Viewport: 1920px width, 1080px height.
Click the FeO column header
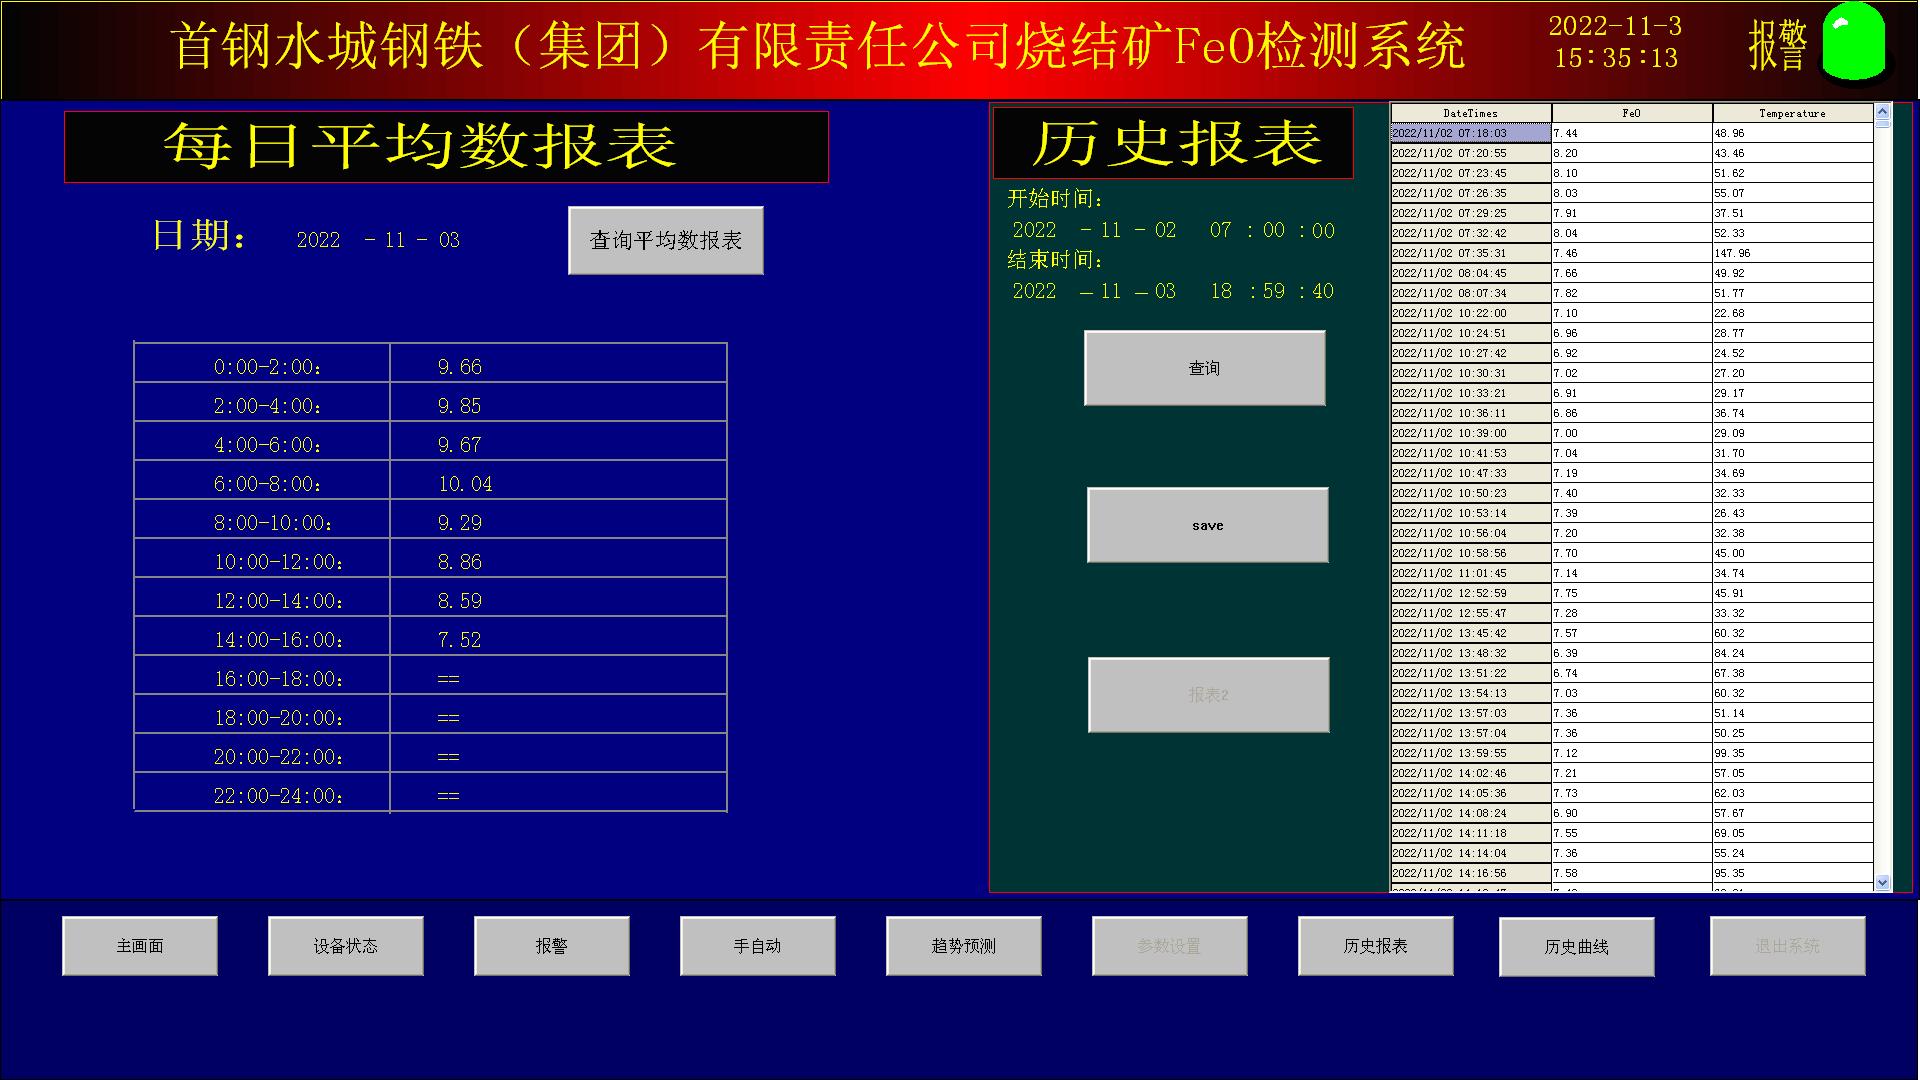[1632, 113]
